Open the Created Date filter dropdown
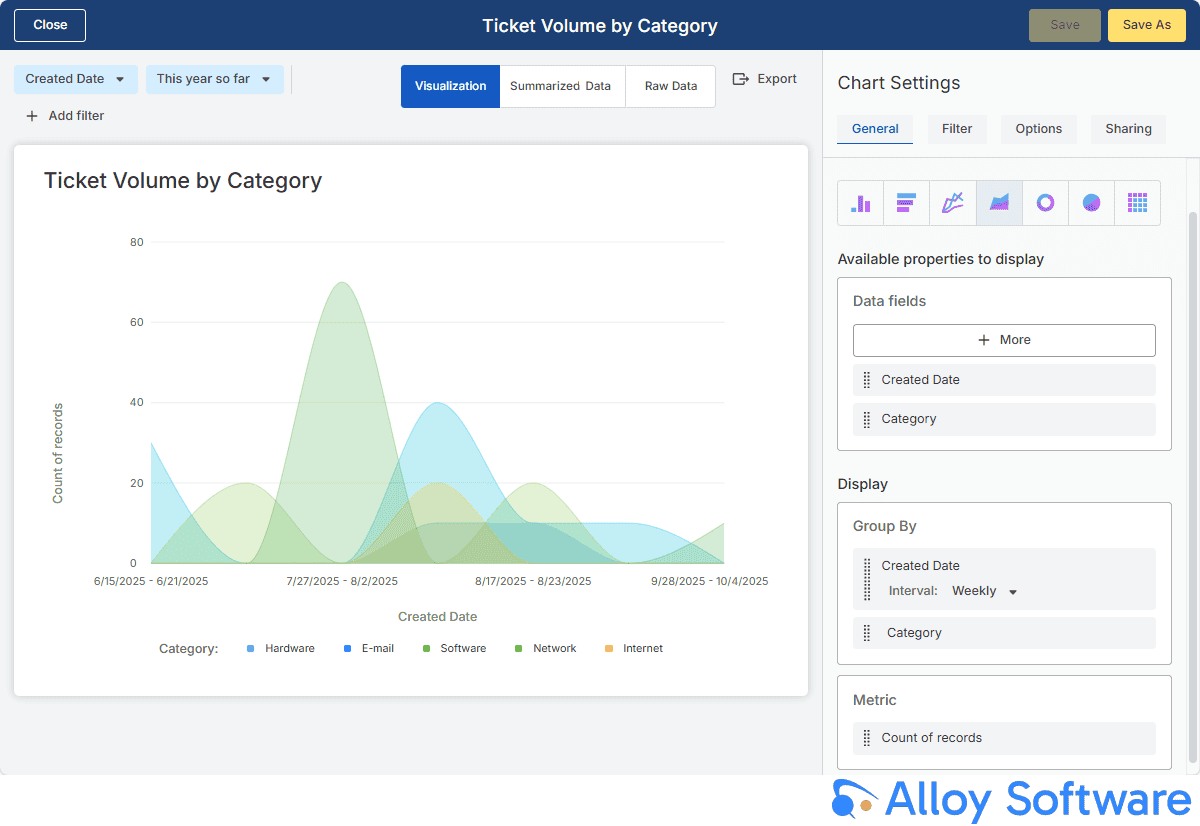The height and width of the screenshot is (826, 1200). click(75, 79)
